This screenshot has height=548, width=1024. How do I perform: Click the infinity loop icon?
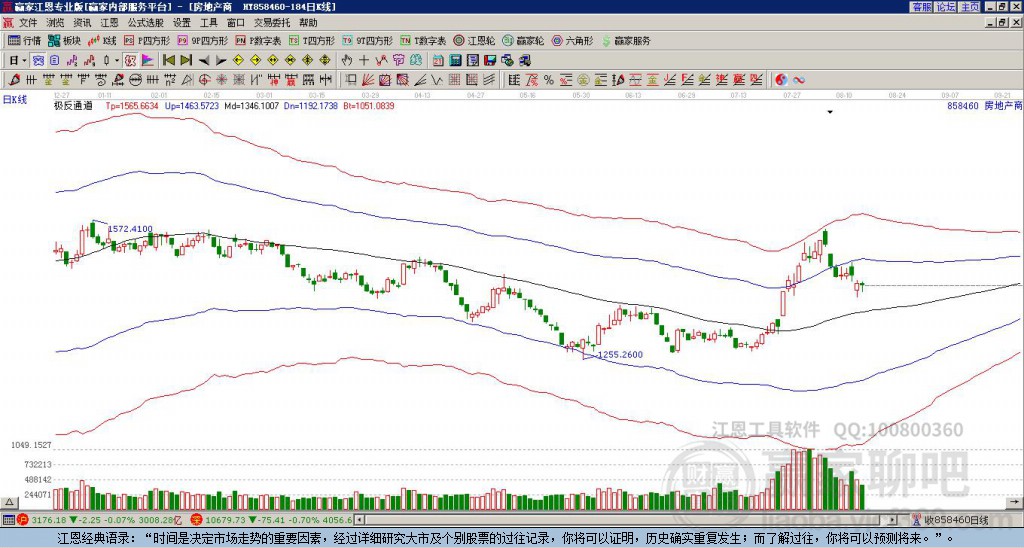coord(799,80)
